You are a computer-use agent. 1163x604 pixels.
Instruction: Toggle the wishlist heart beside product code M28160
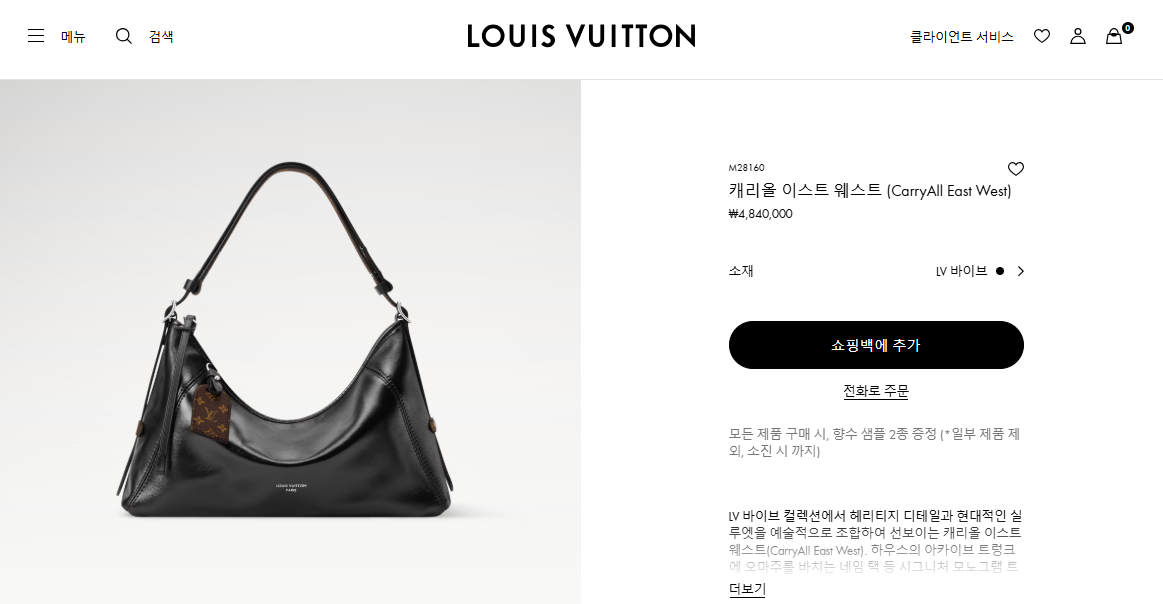(1015, 168)
